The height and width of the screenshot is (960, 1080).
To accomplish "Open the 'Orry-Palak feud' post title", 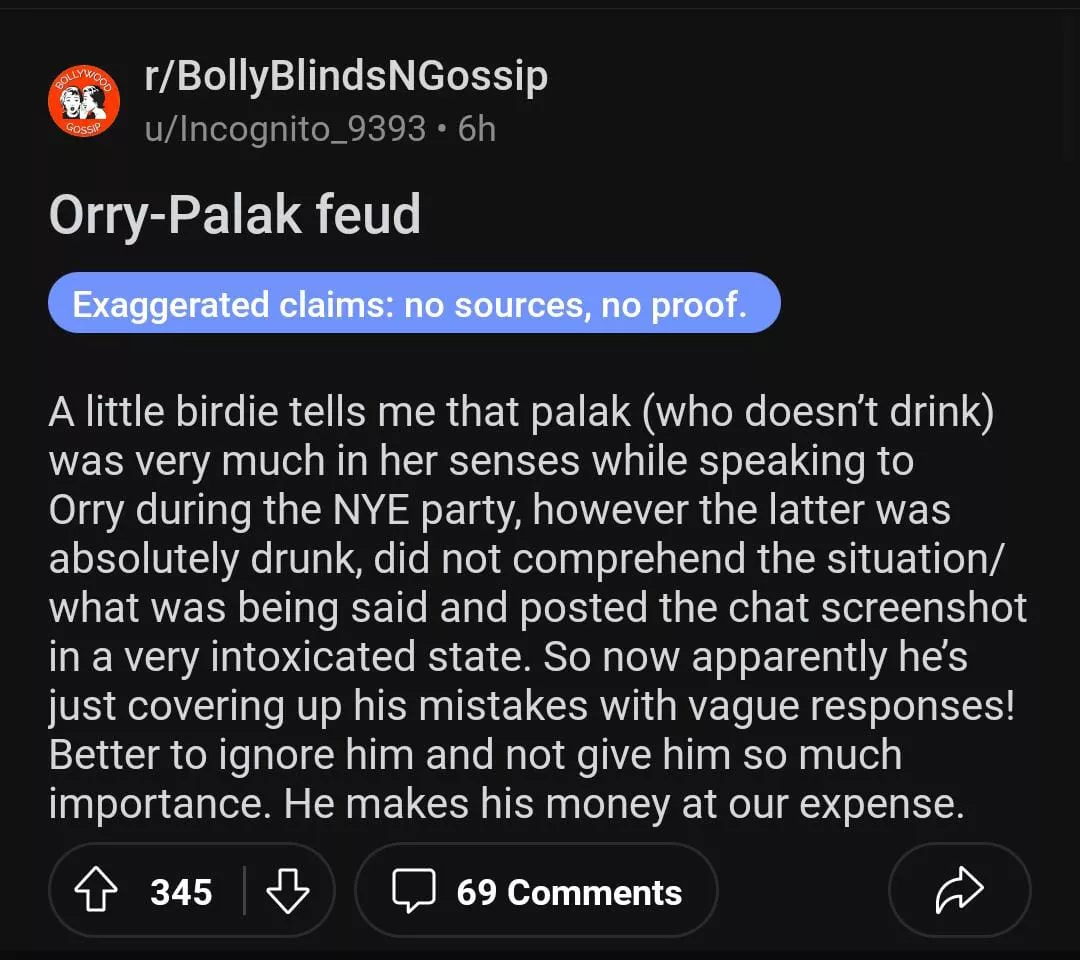I will tap(234, 215).
